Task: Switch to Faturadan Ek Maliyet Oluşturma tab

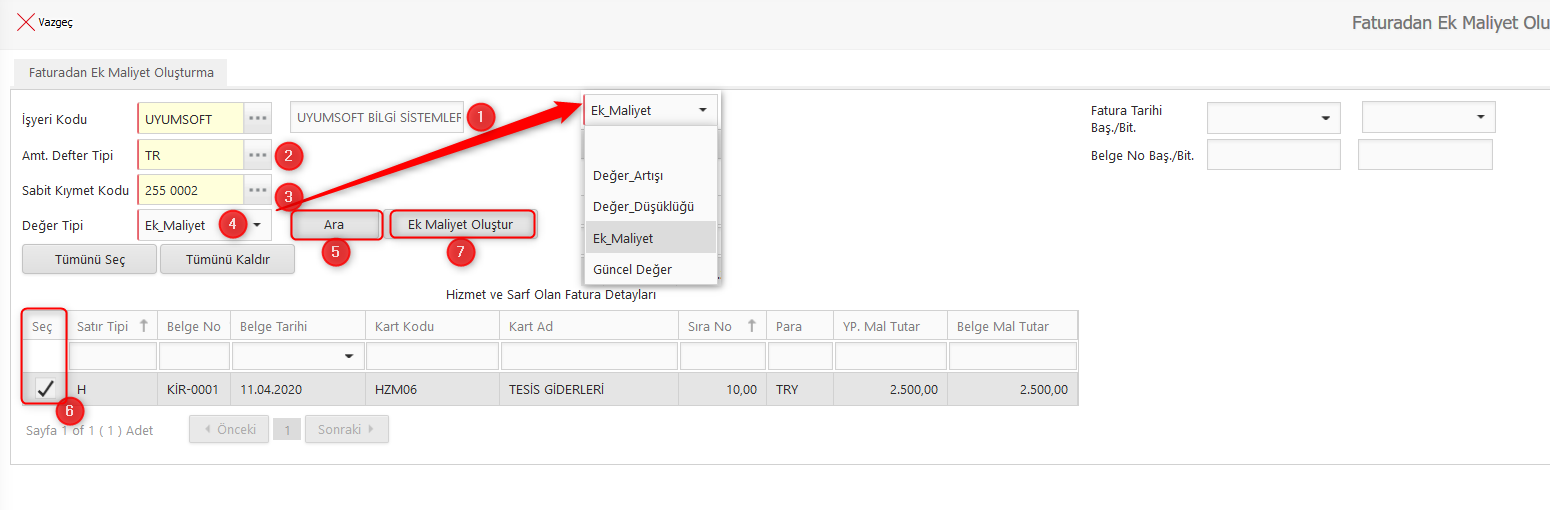Action: [x=121, y=73]
